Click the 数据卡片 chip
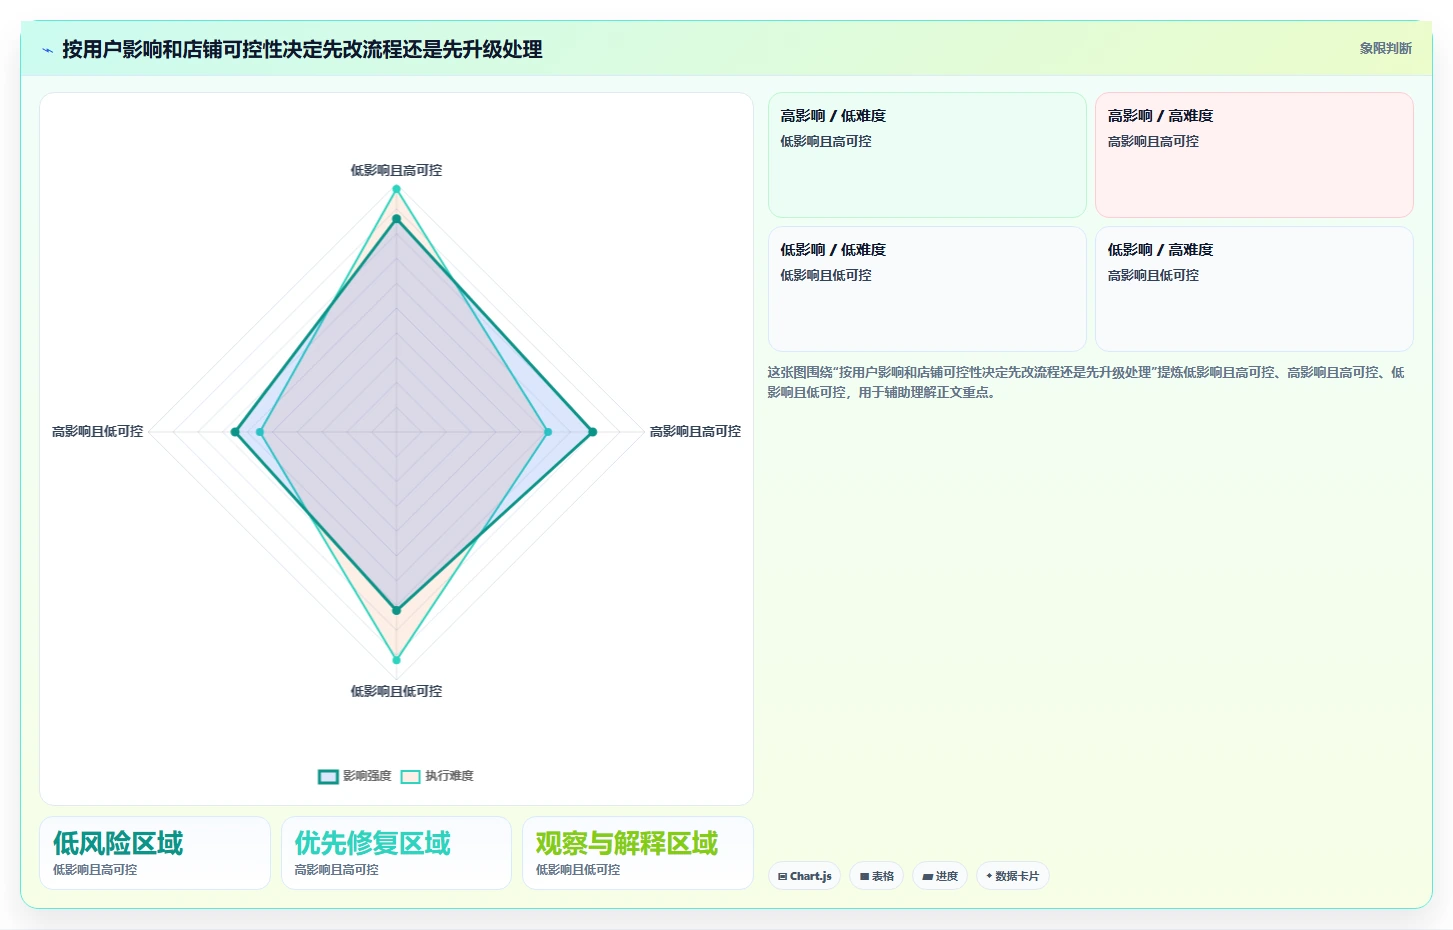1453x930 pixels. (1012, 876)
